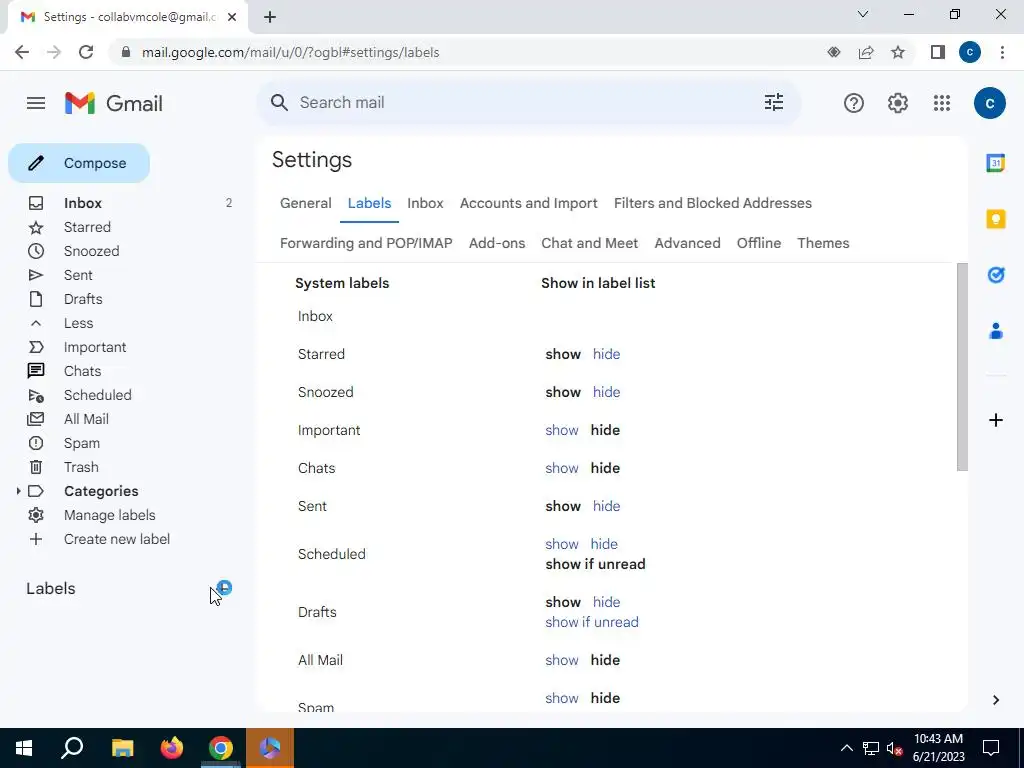1024x768 pixels.
Task: Click the settings vertical scrollbar
Action: pos(962,366)
